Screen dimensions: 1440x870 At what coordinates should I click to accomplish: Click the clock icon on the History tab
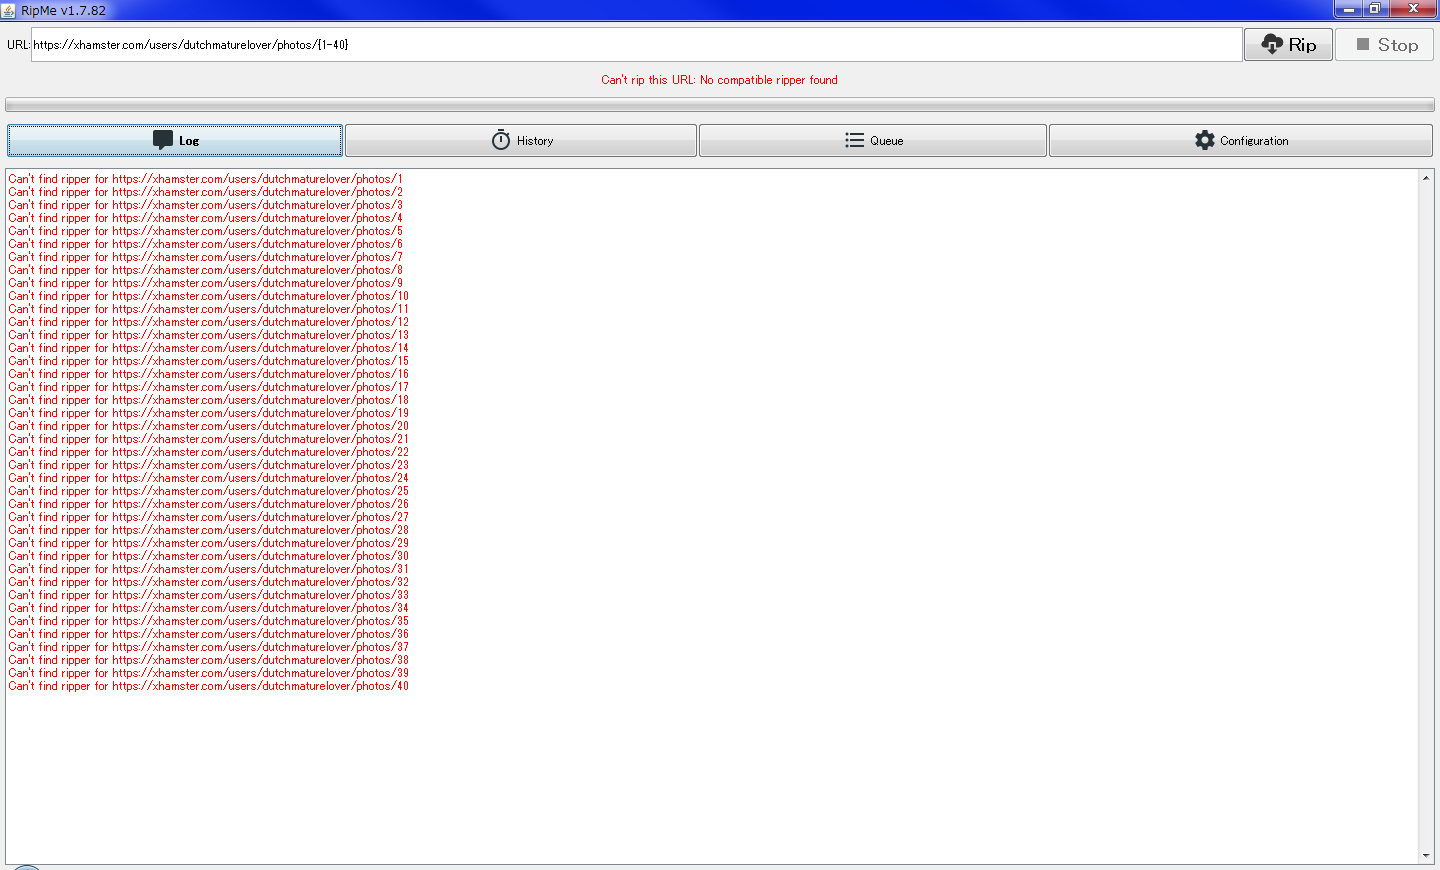coord(501,140)
